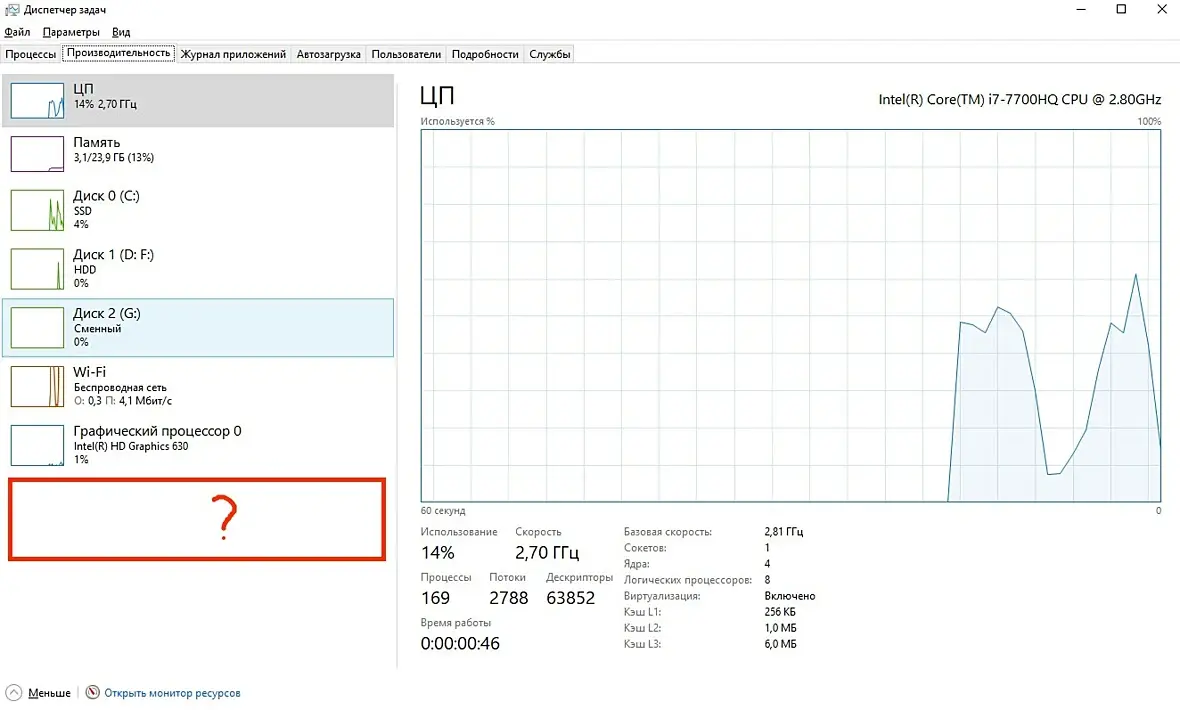Open the Память usage graph thumbnail
This screenshot has width=1180, height=710.
[x=37, y=154]
